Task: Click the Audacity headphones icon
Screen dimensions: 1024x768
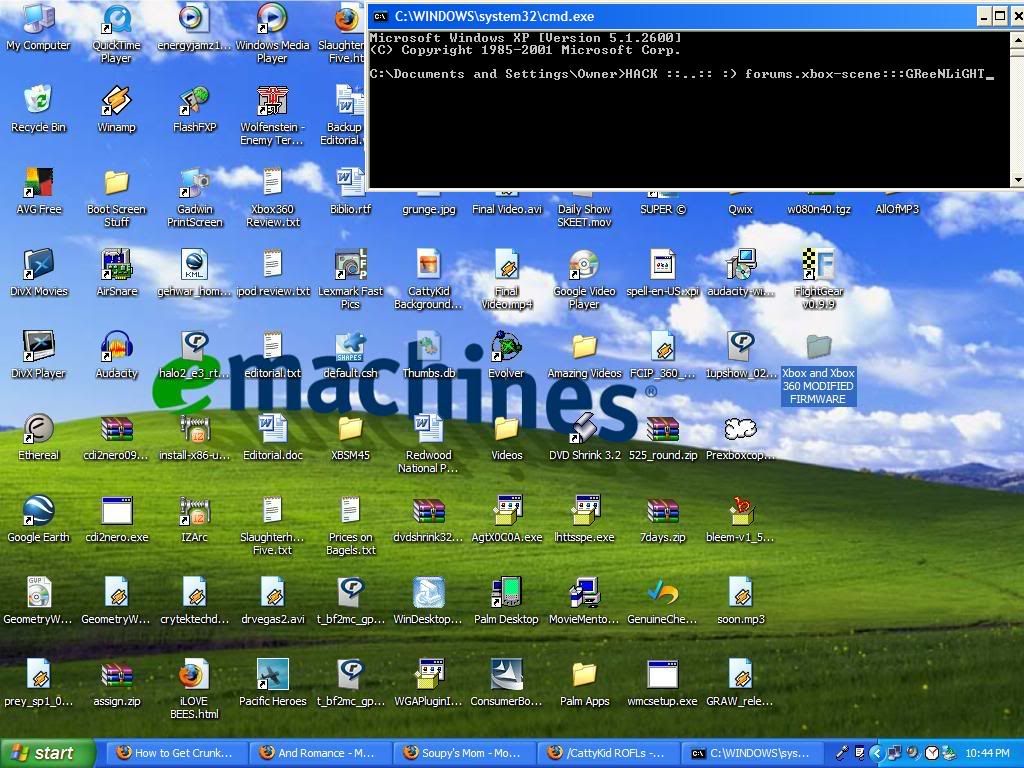Action: coord(117,347)
